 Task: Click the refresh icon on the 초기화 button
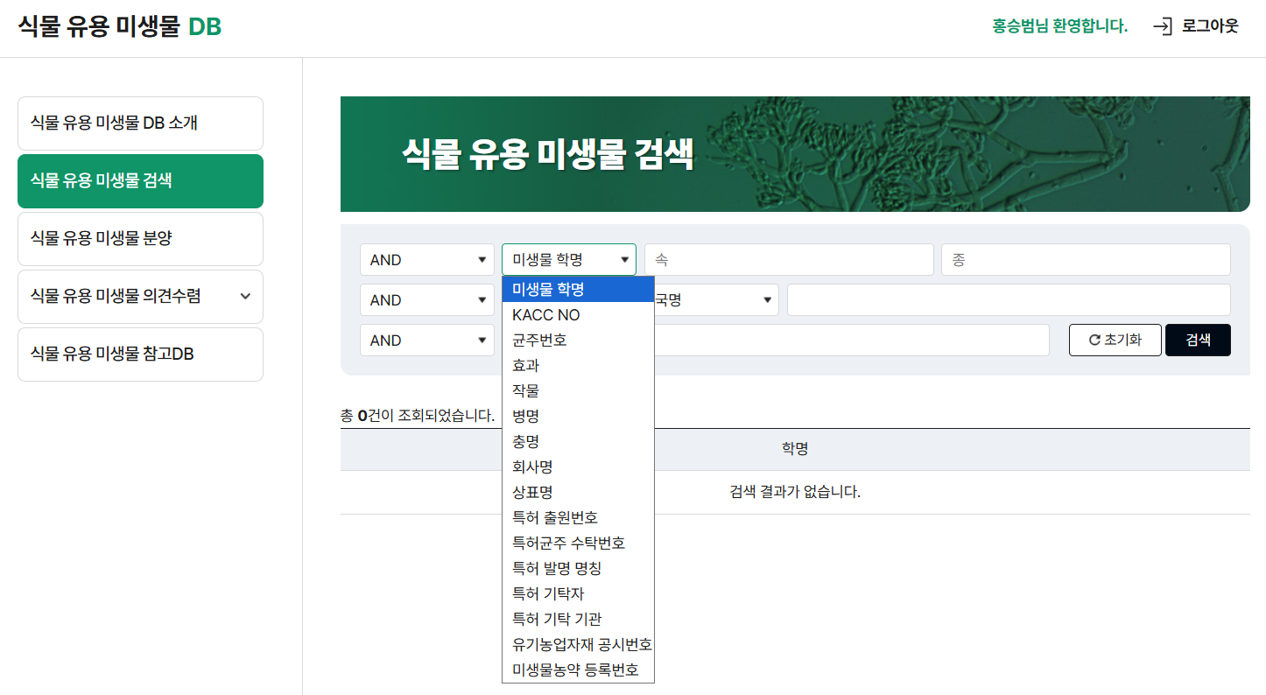[x=1096, y=340]
